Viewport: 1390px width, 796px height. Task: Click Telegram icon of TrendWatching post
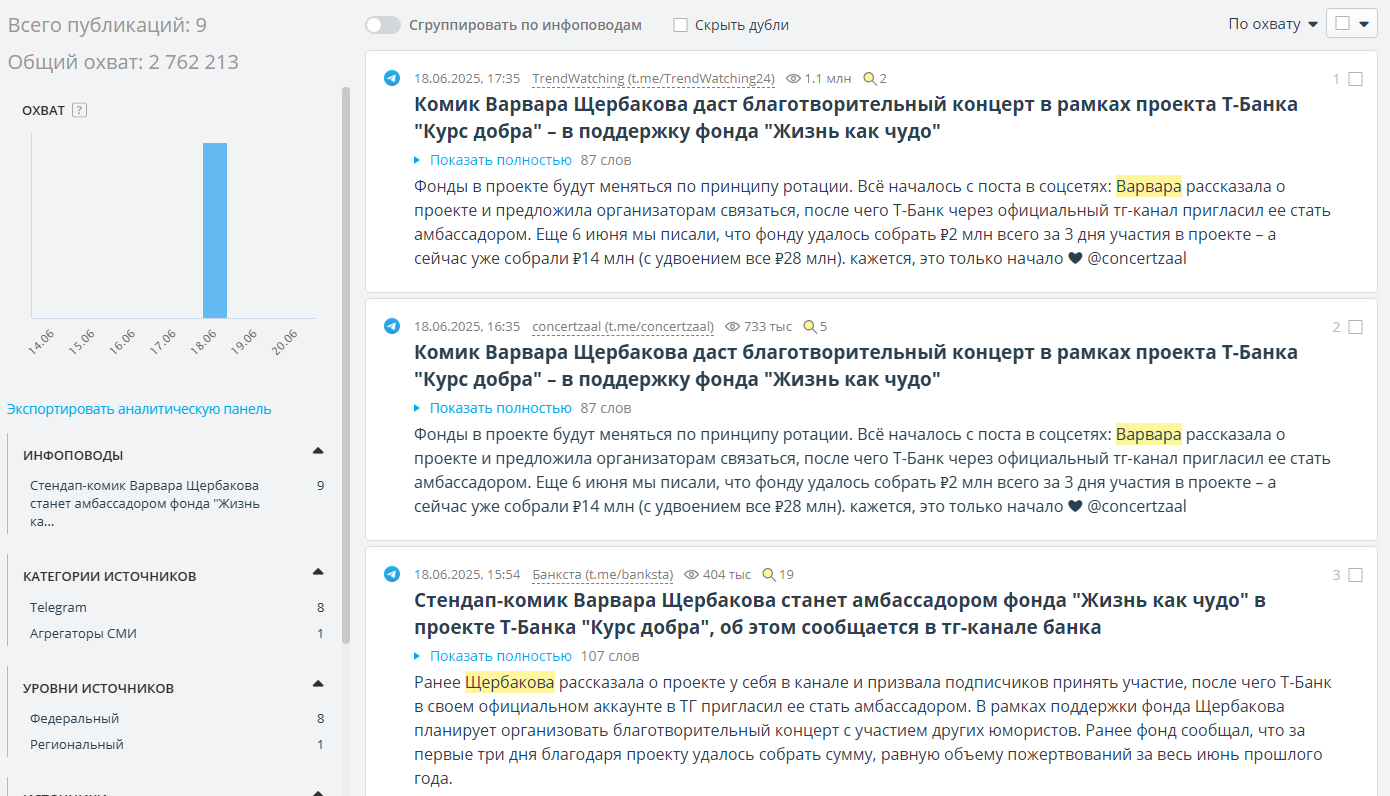(392, 78)
